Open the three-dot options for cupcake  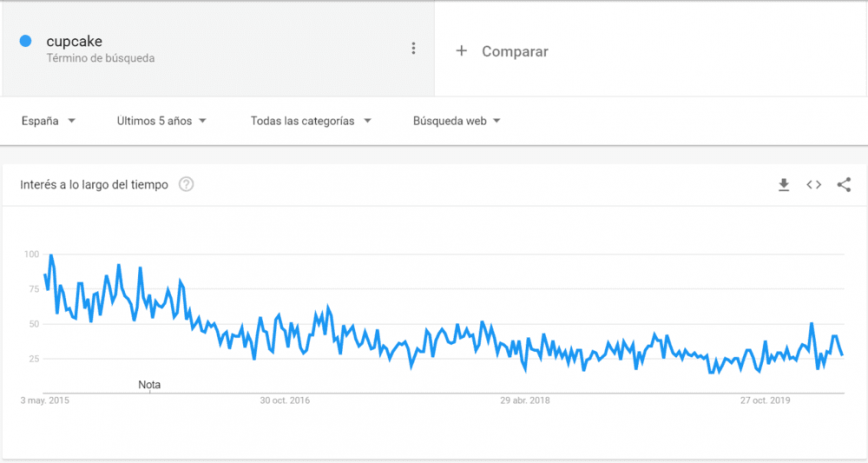coord(413,48)
